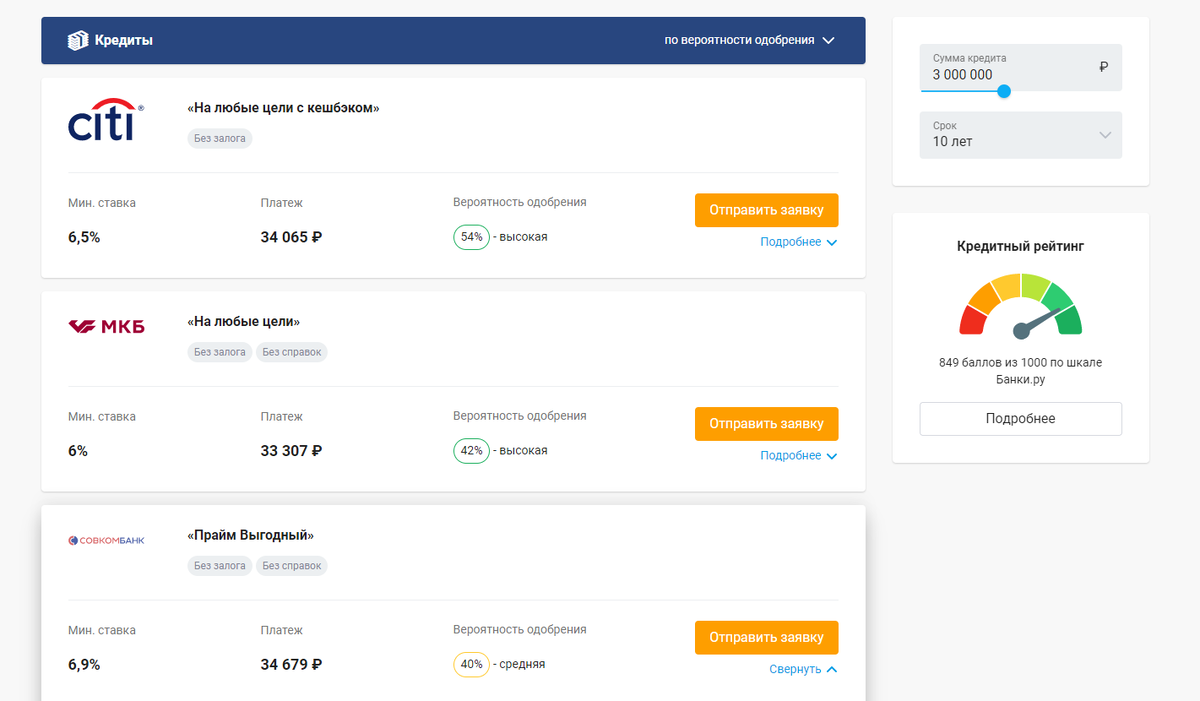This screenshot has height=701, width=1200.
Task: Click the ruble sign in loan amount field
Action: click(1103, 67)
